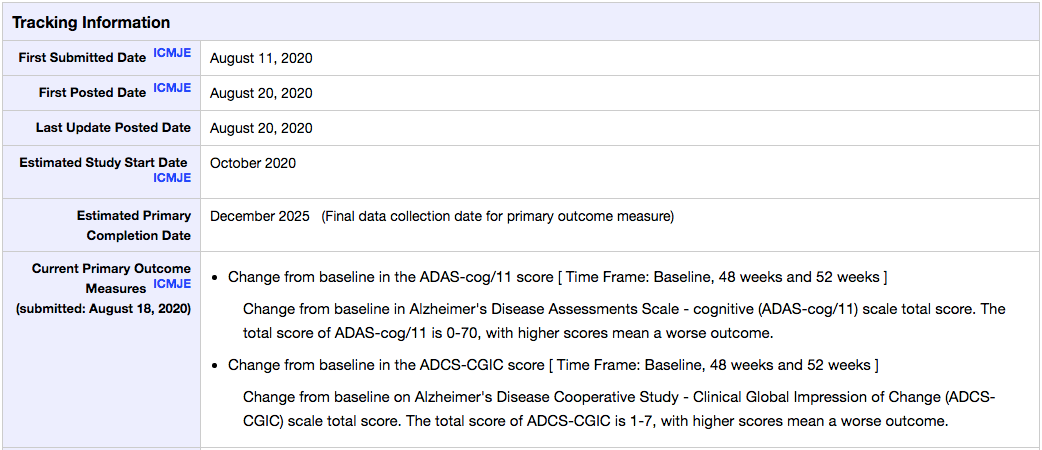
Task: Click the Current Primary Outcome Measures label
Action: click(x=111, y=279)
